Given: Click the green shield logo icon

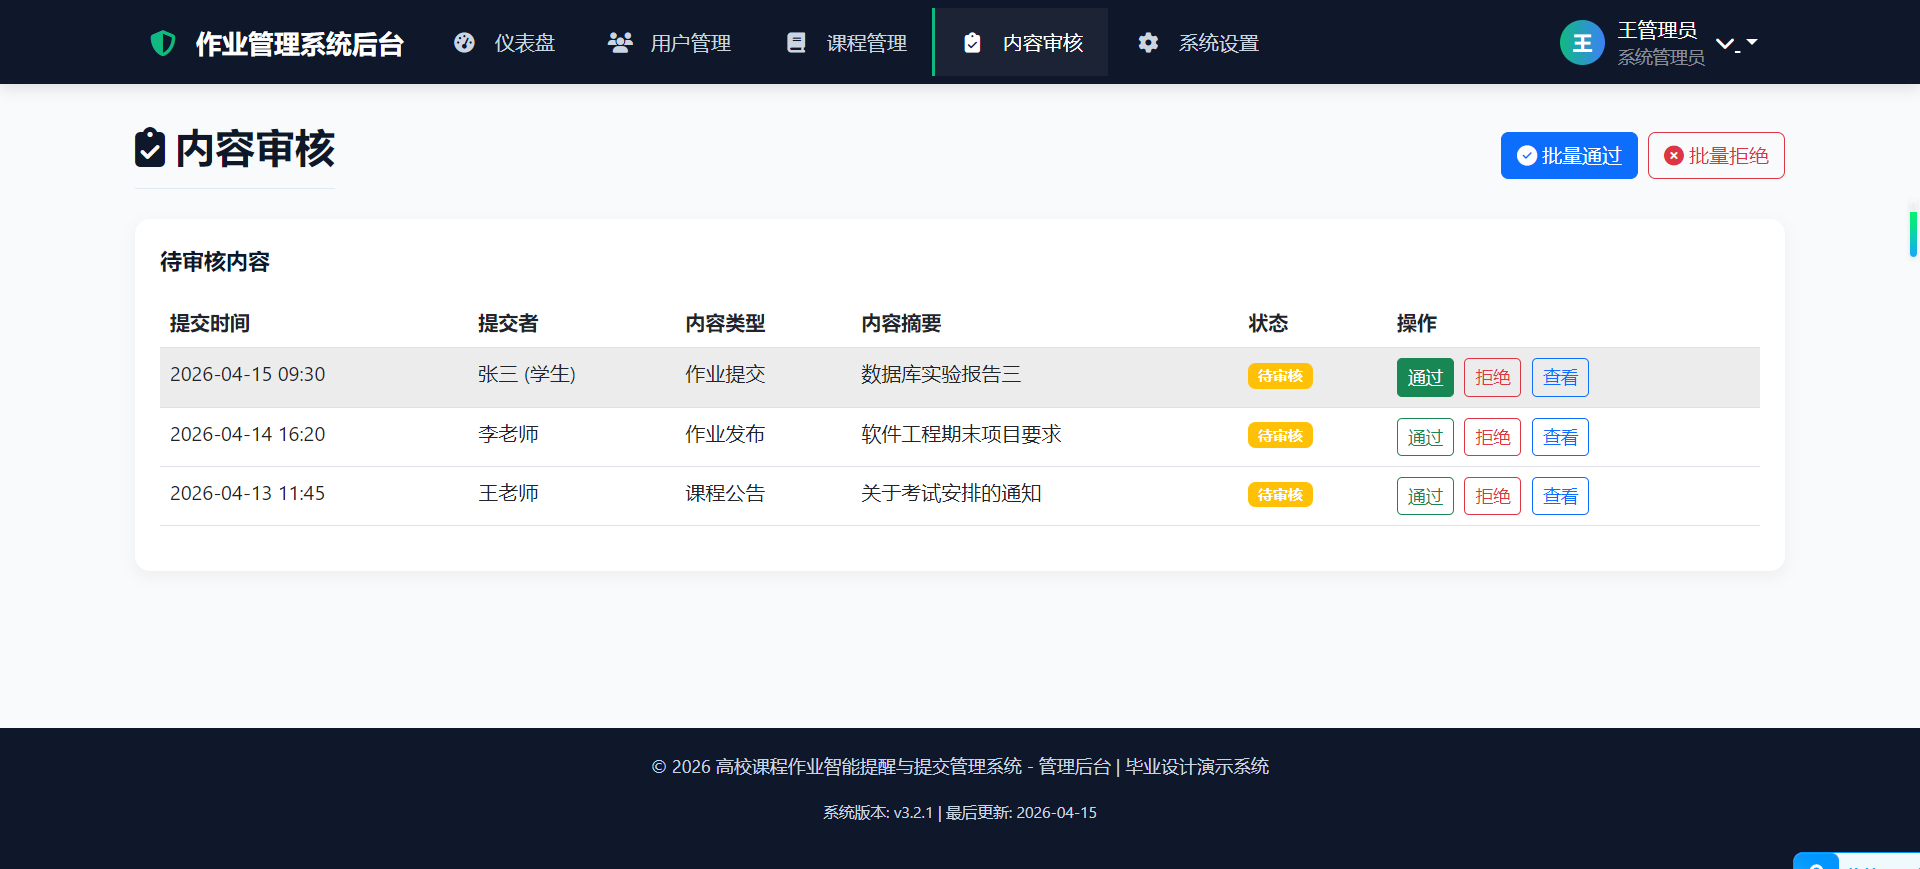Looking at the screenshot, I should (x=163, y=43).
